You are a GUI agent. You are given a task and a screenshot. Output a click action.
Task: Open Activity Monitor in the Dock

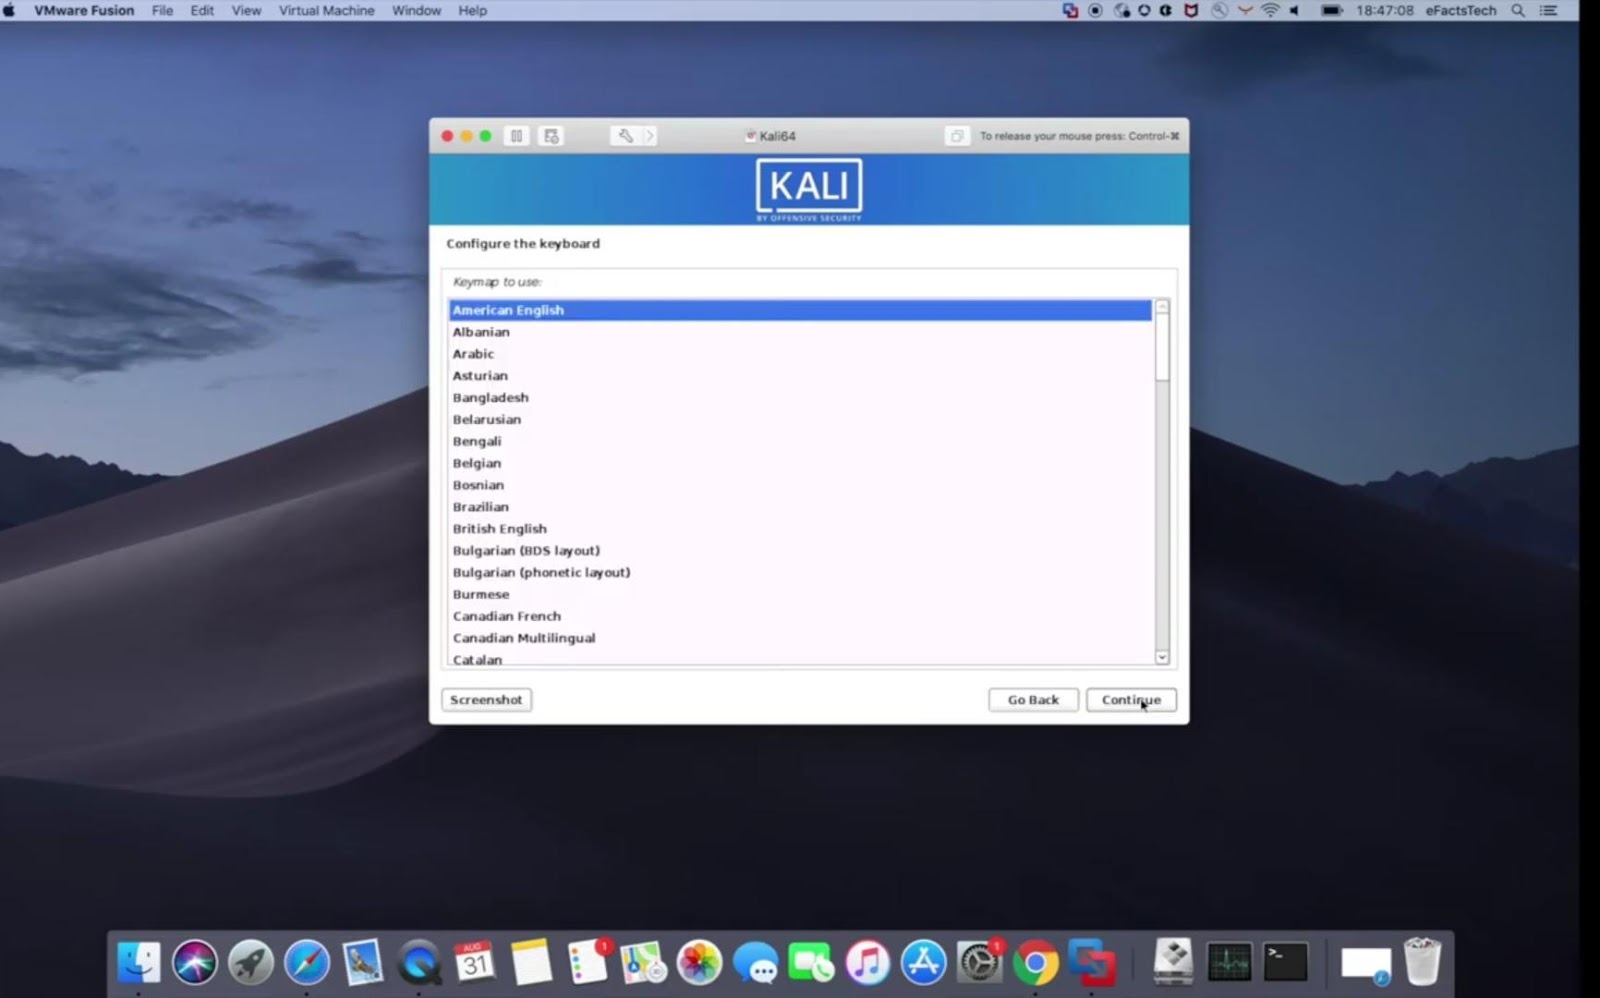[x=1229, y=963]
